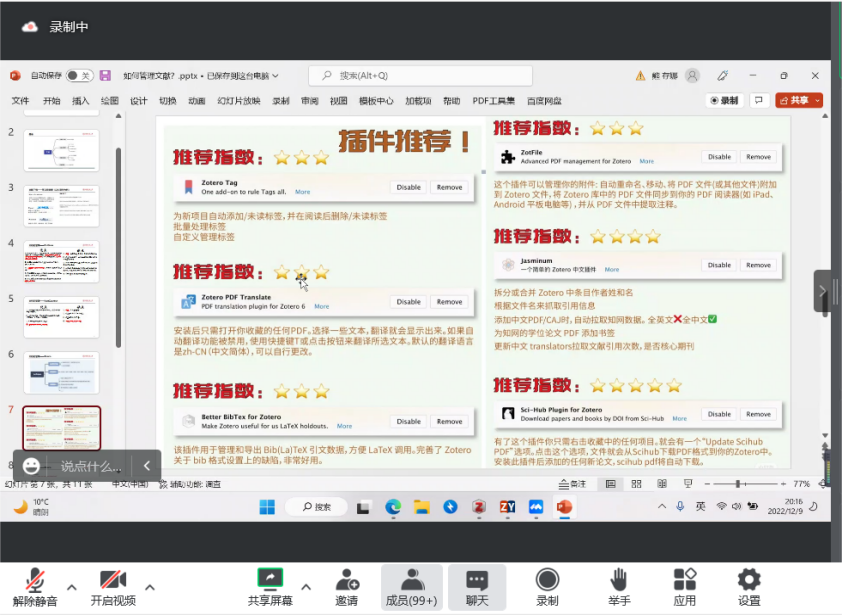The width and height of the screenshot is (842, 615).
Task: Open the 幻灯片放映 ribbon tab
Action: (239, 101)
